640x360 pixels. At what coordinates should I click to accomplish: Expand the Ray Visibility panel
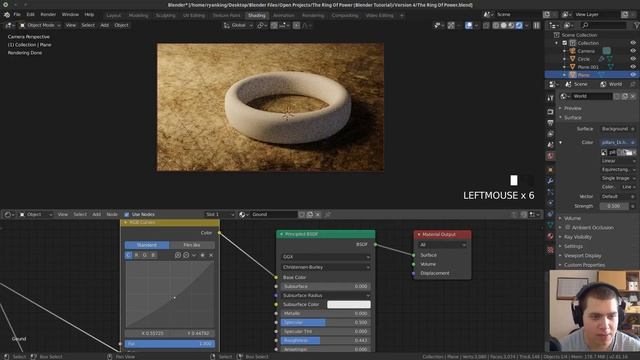(x=578, y=237)
